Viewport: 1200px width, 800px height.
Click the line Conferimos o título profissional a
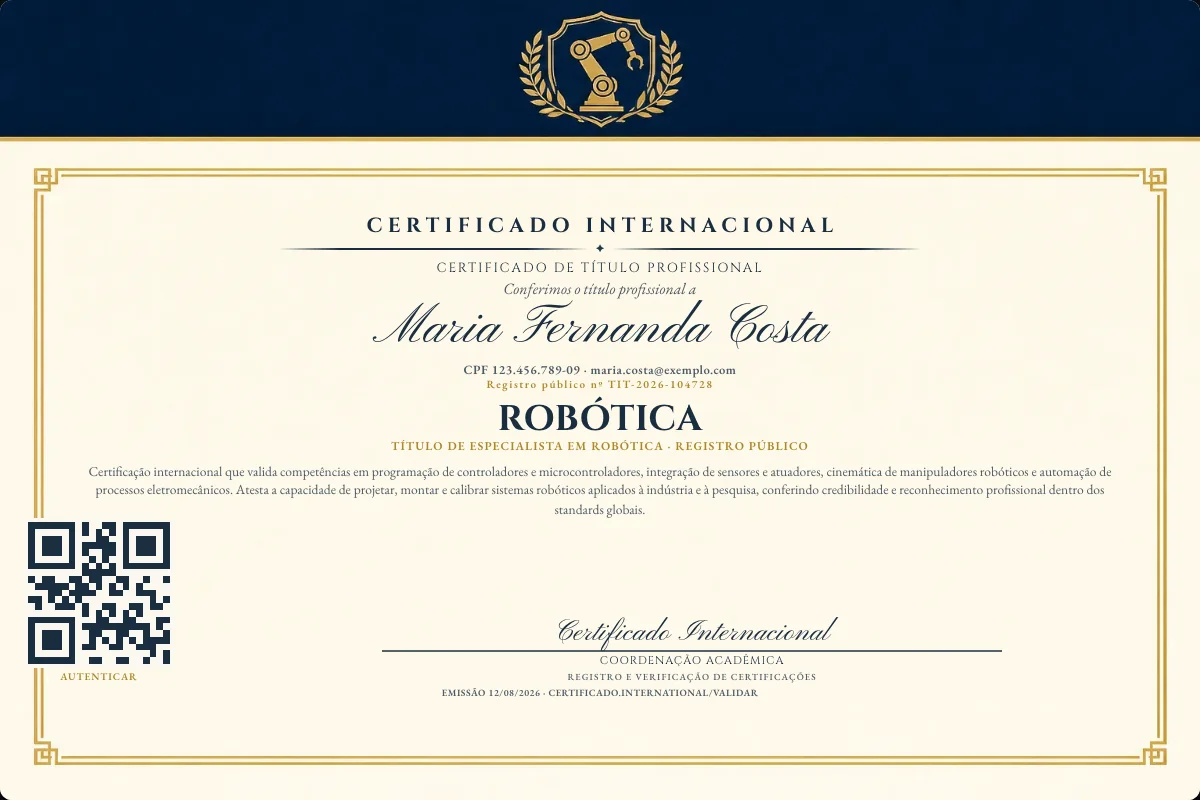pos(600,289)
